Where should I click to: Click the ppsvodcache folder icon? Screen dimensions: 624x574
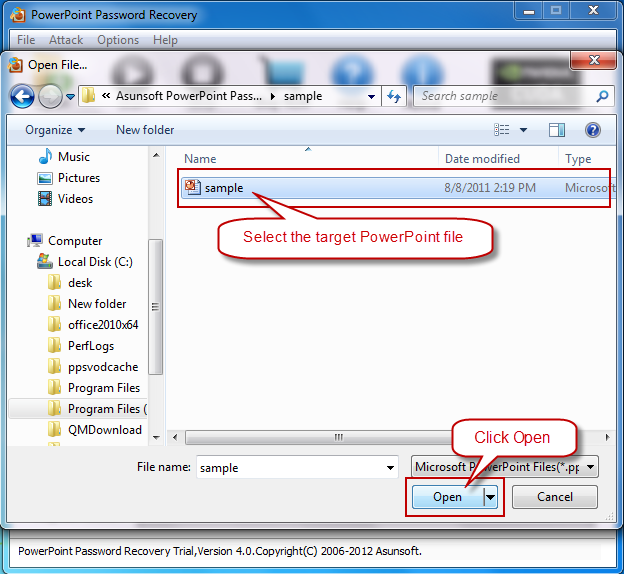tap(55, 367)
